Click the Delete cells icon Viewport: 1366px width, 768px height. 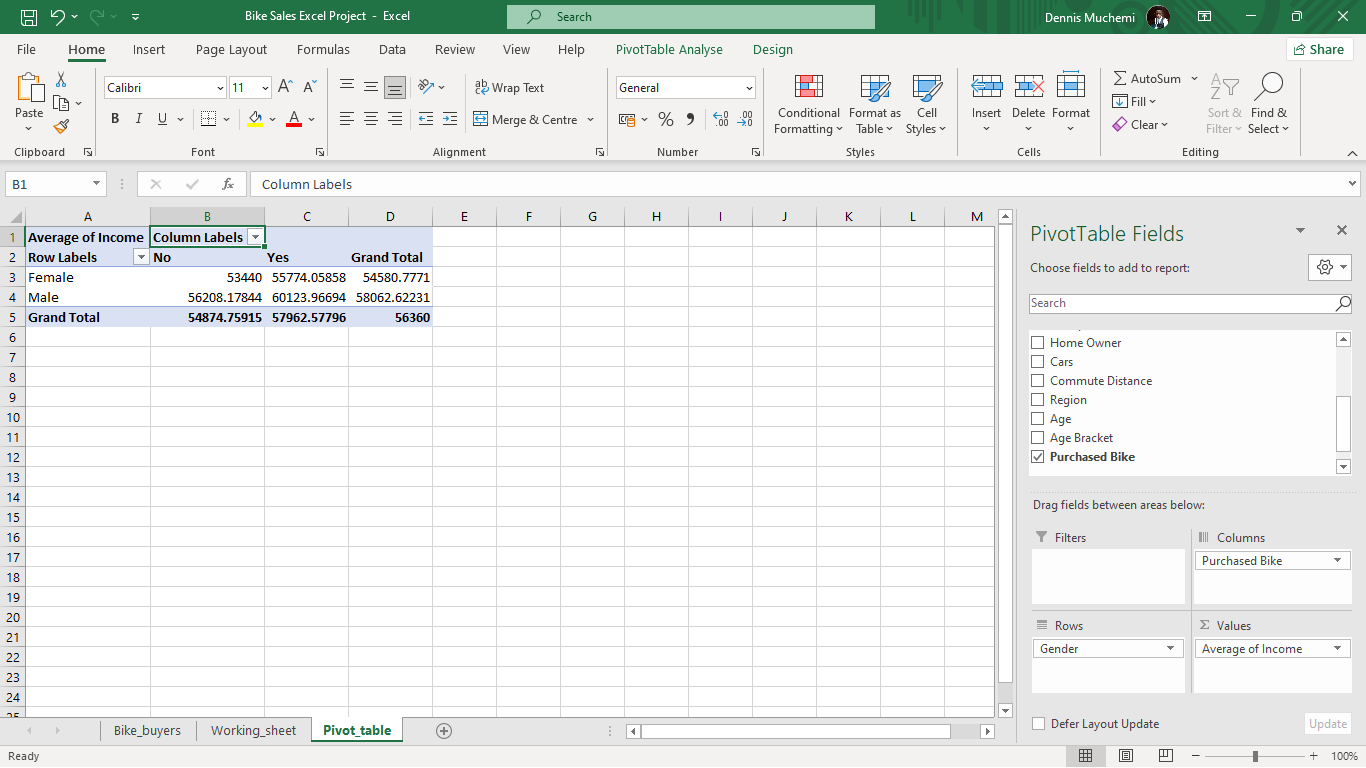coord(1029,87)
